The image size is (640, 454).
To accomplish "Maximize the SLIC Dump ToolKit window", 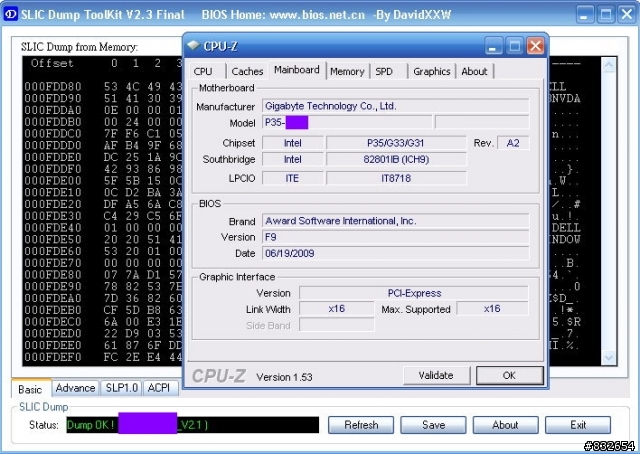I will click(x=606, y=15).
